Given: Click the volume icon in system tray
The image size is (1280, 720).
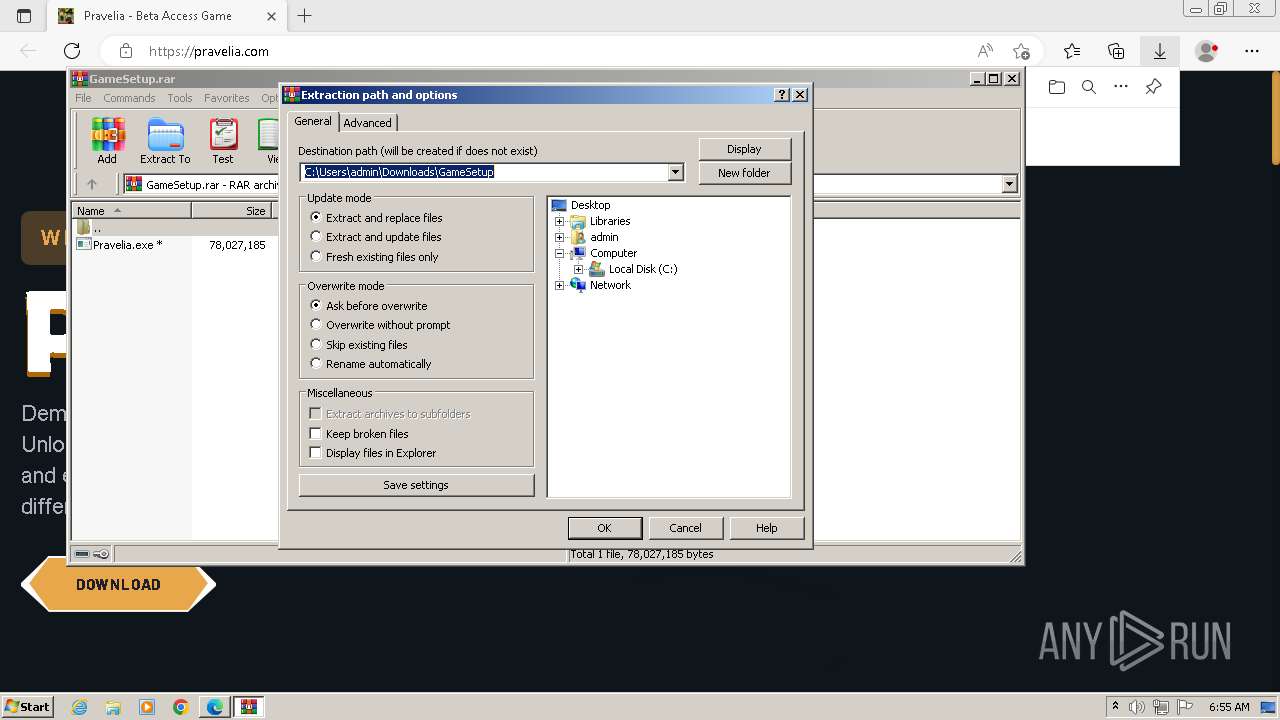Looking at the screenshot, I should (x=1137, y=707).
